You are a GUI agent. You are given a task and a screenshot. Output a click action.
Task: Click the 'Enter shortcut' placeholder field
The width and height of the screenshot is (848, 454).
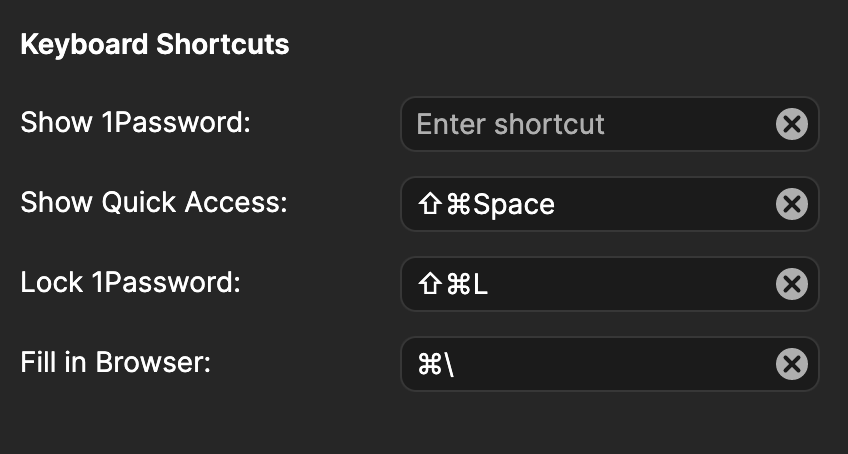click(510, 124)
